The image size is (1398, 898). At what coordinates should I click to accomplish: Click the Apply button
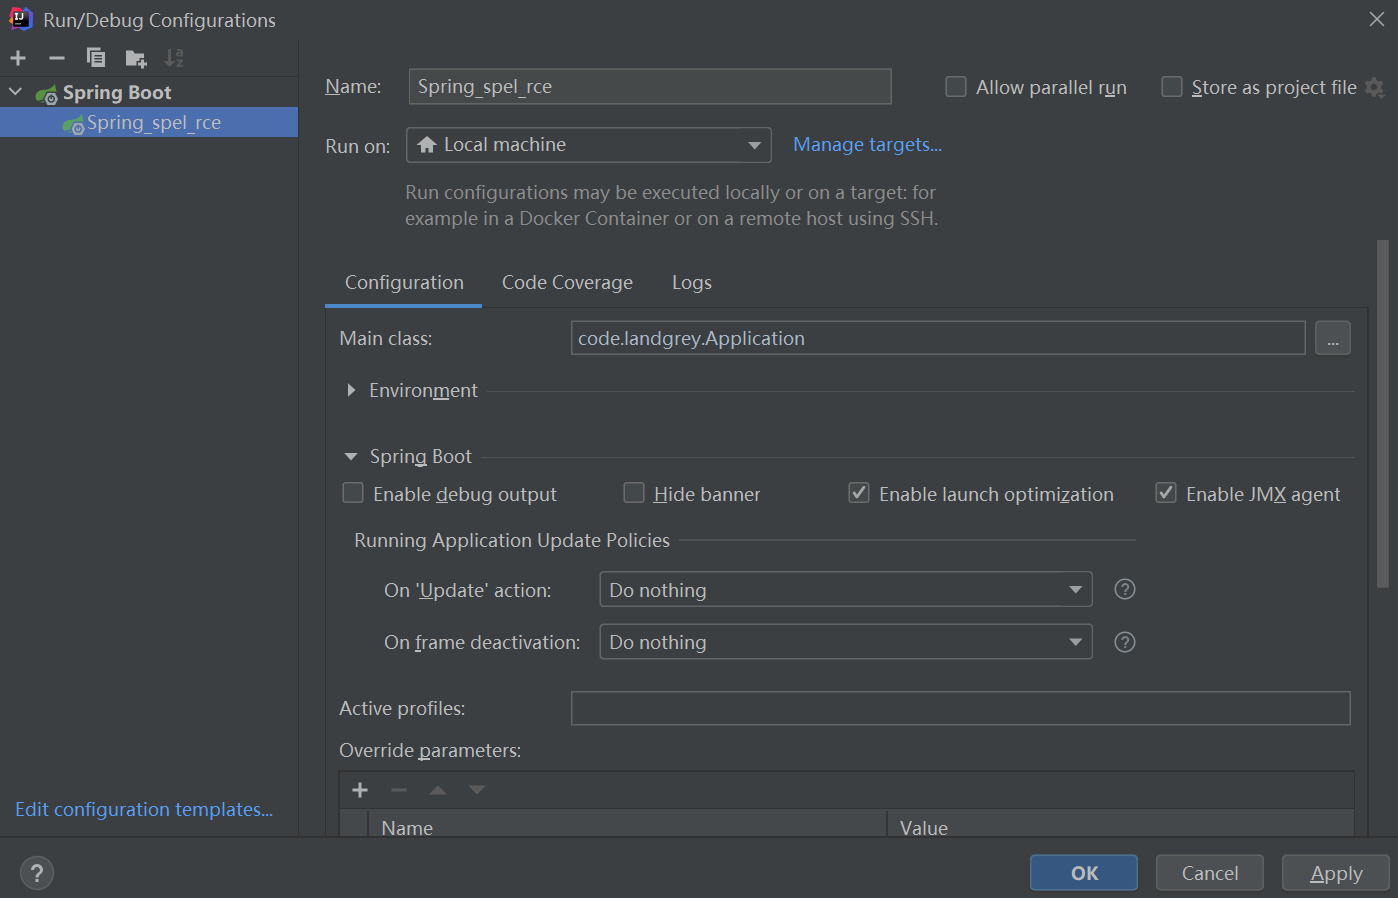point(1335,872)
